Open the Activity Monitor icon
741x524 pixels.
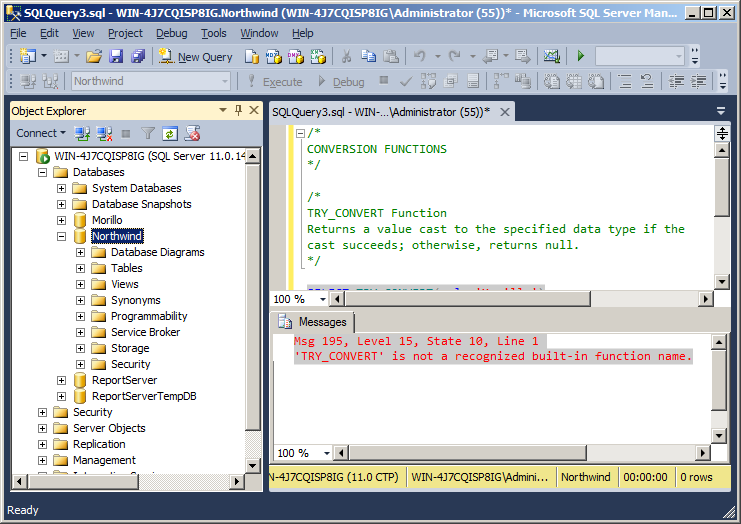coord(551,56)
